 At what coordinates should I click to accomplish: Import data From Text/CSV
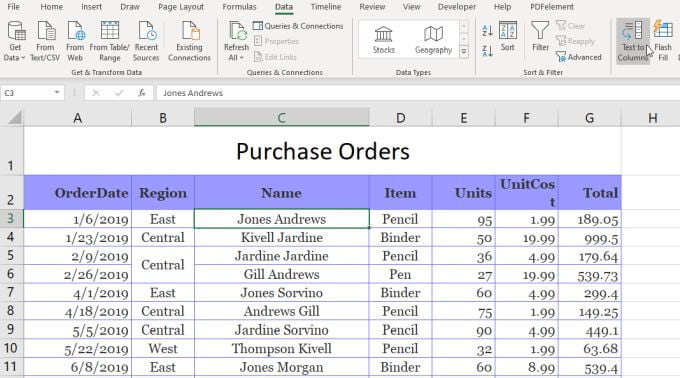pyautogui.click(x=45, y=42)
